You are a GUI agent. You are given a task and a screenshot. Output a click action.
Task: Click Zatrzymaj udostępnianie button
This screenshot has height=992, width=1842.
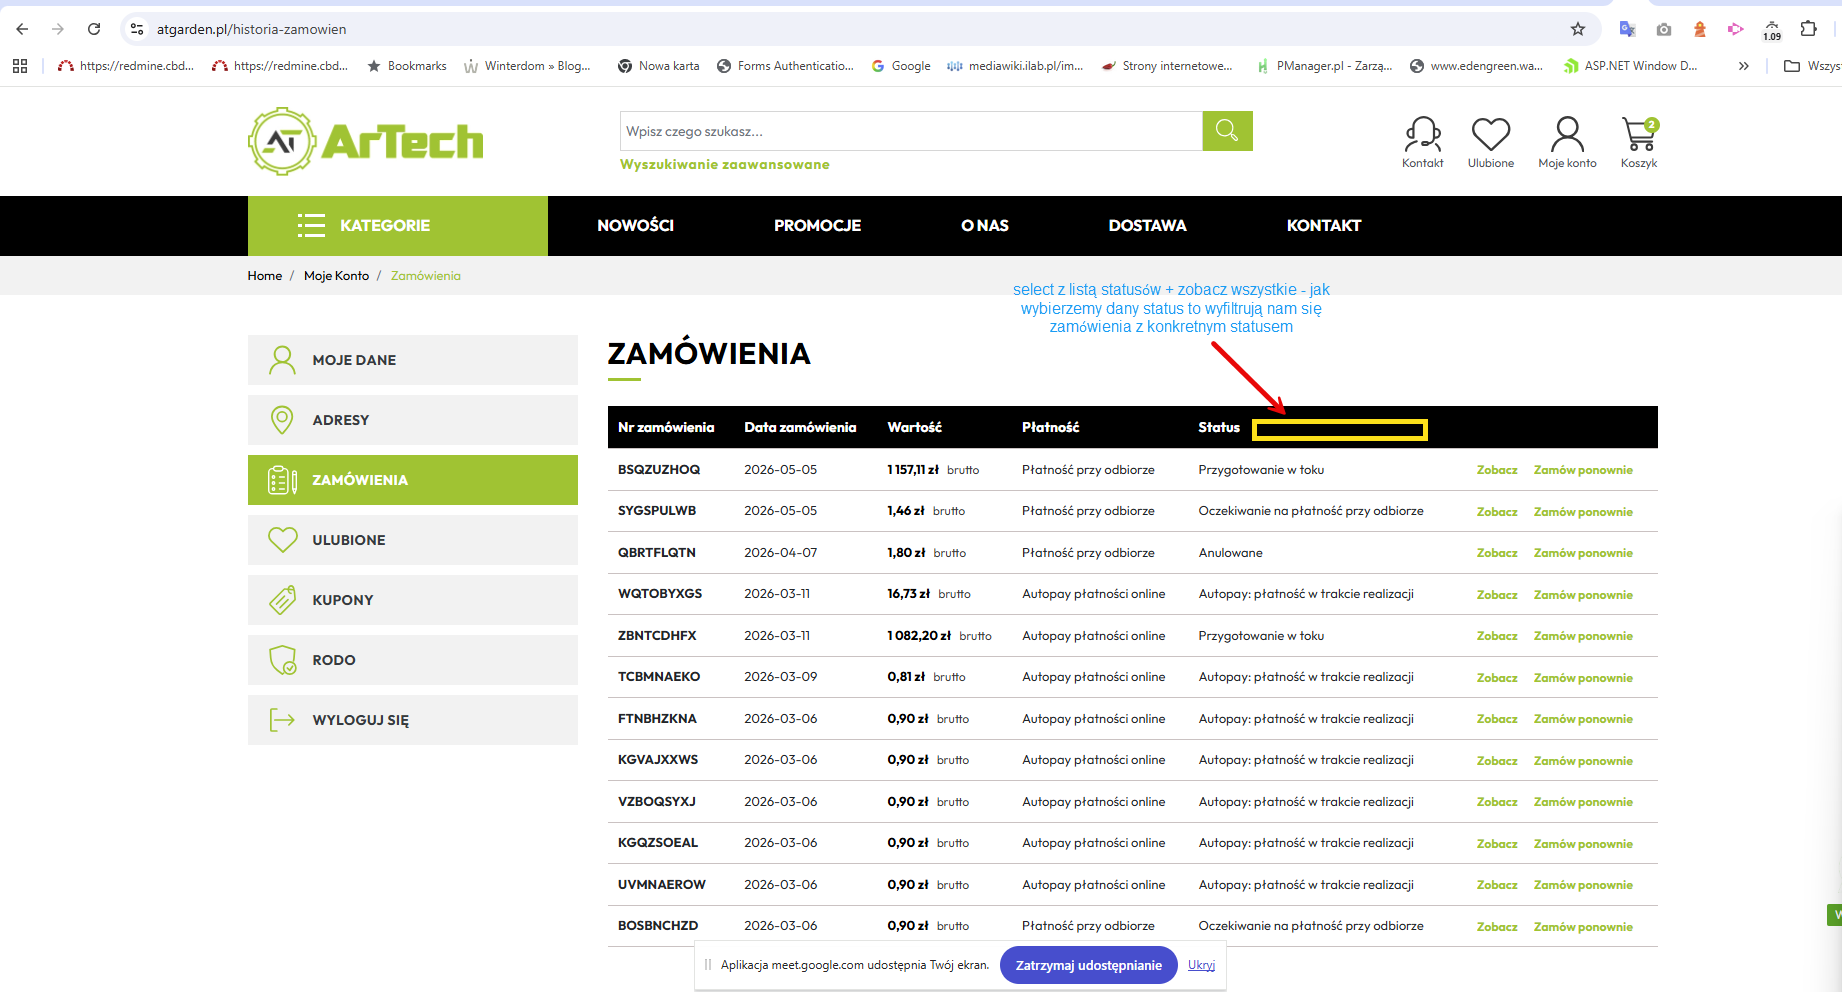click(x=1088, y=965)
